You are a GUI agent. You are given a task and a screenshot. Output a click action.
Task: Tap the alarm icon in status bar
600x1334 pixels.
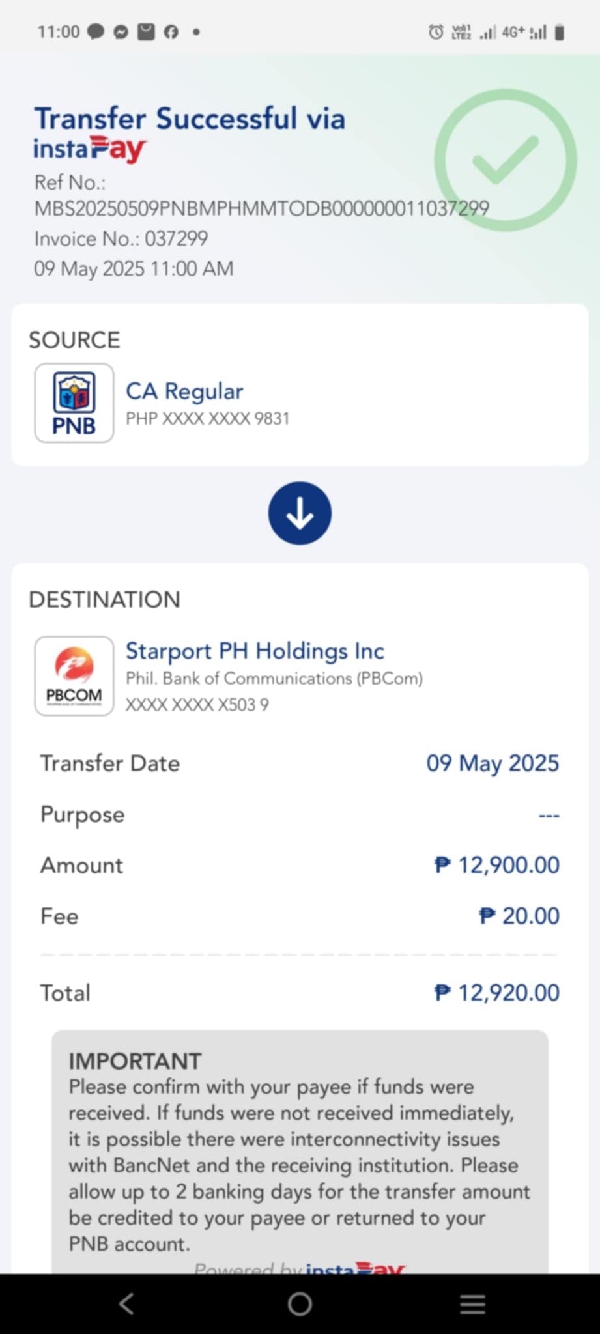point(436,32)
